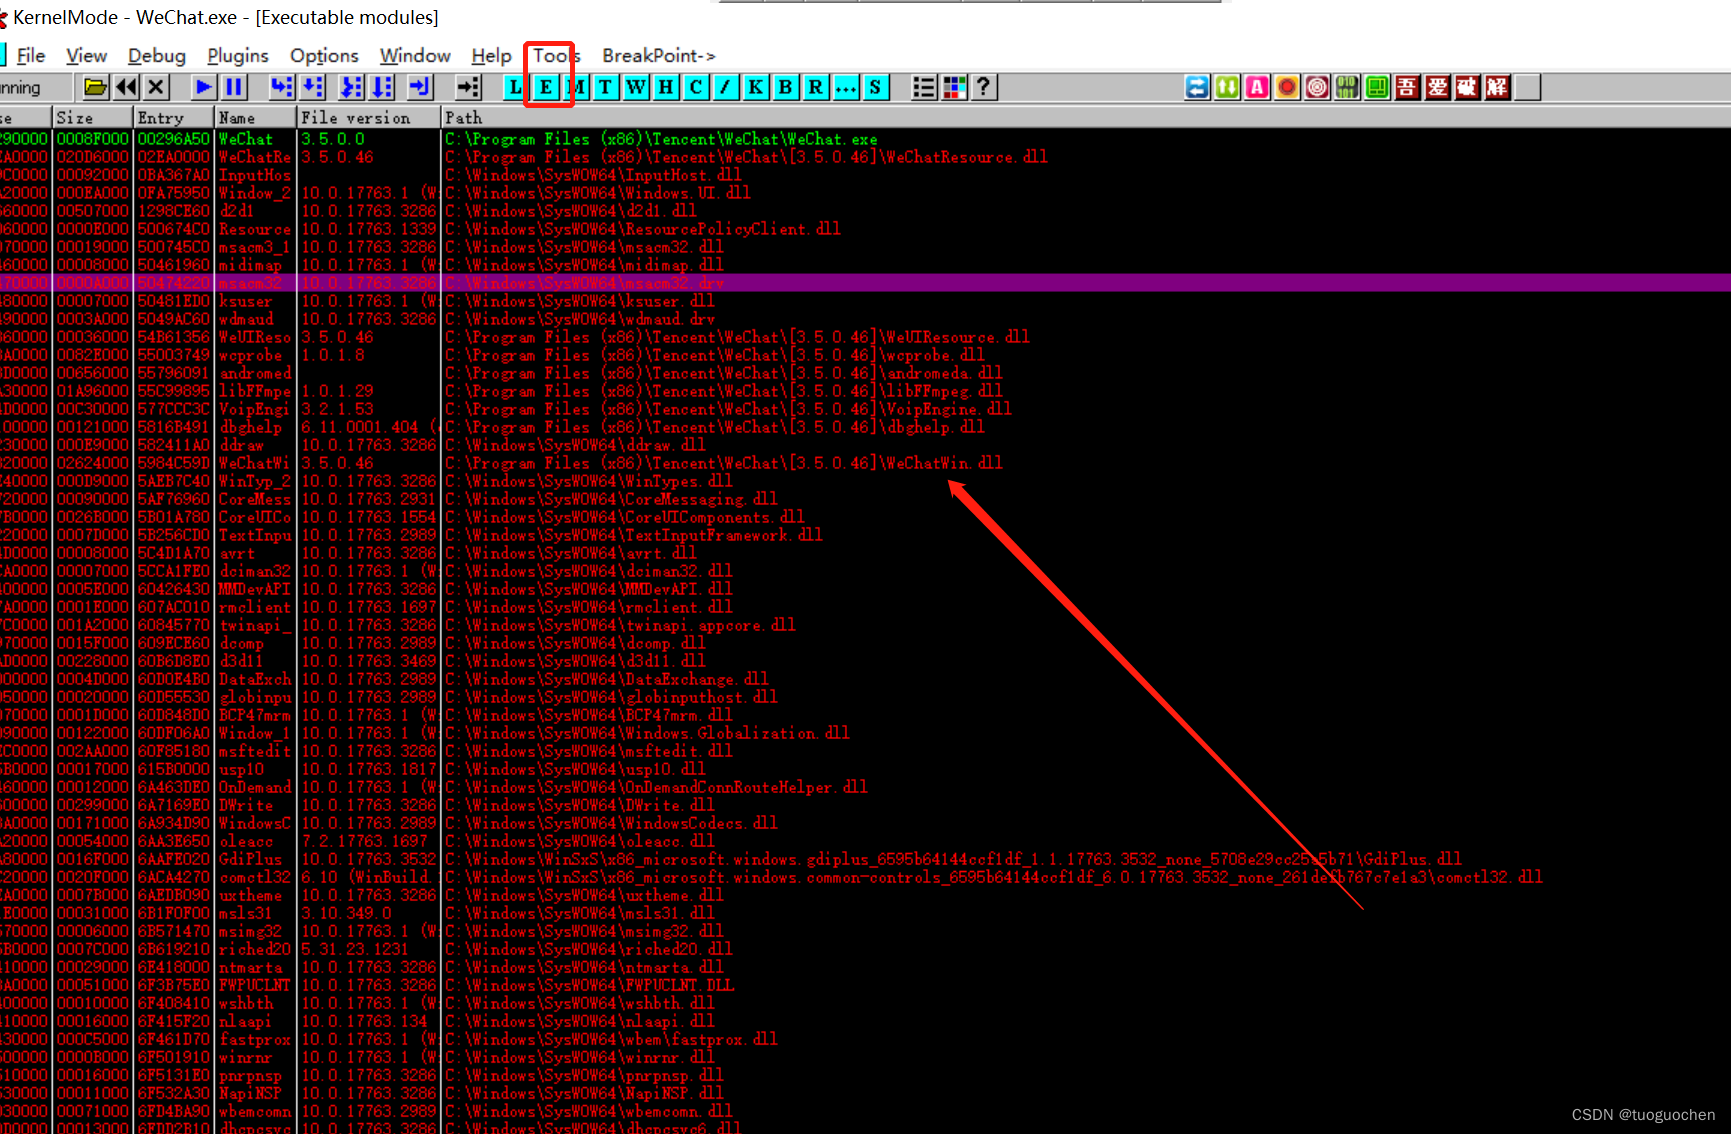Click the Help question mark icon
Image resolution: width=1731 pixels, height=1134 pixels.
tap(985, 87)
